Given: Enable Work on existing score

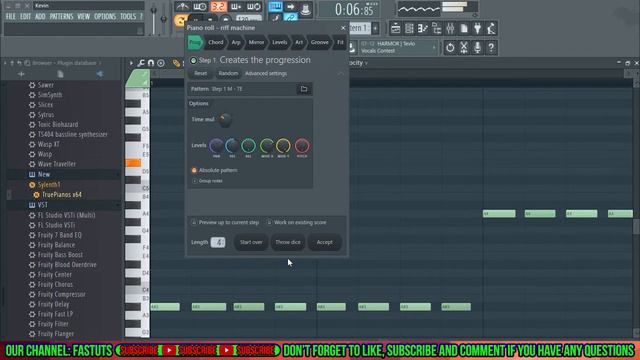Looking at the screenshot, I should click(269, 222).
